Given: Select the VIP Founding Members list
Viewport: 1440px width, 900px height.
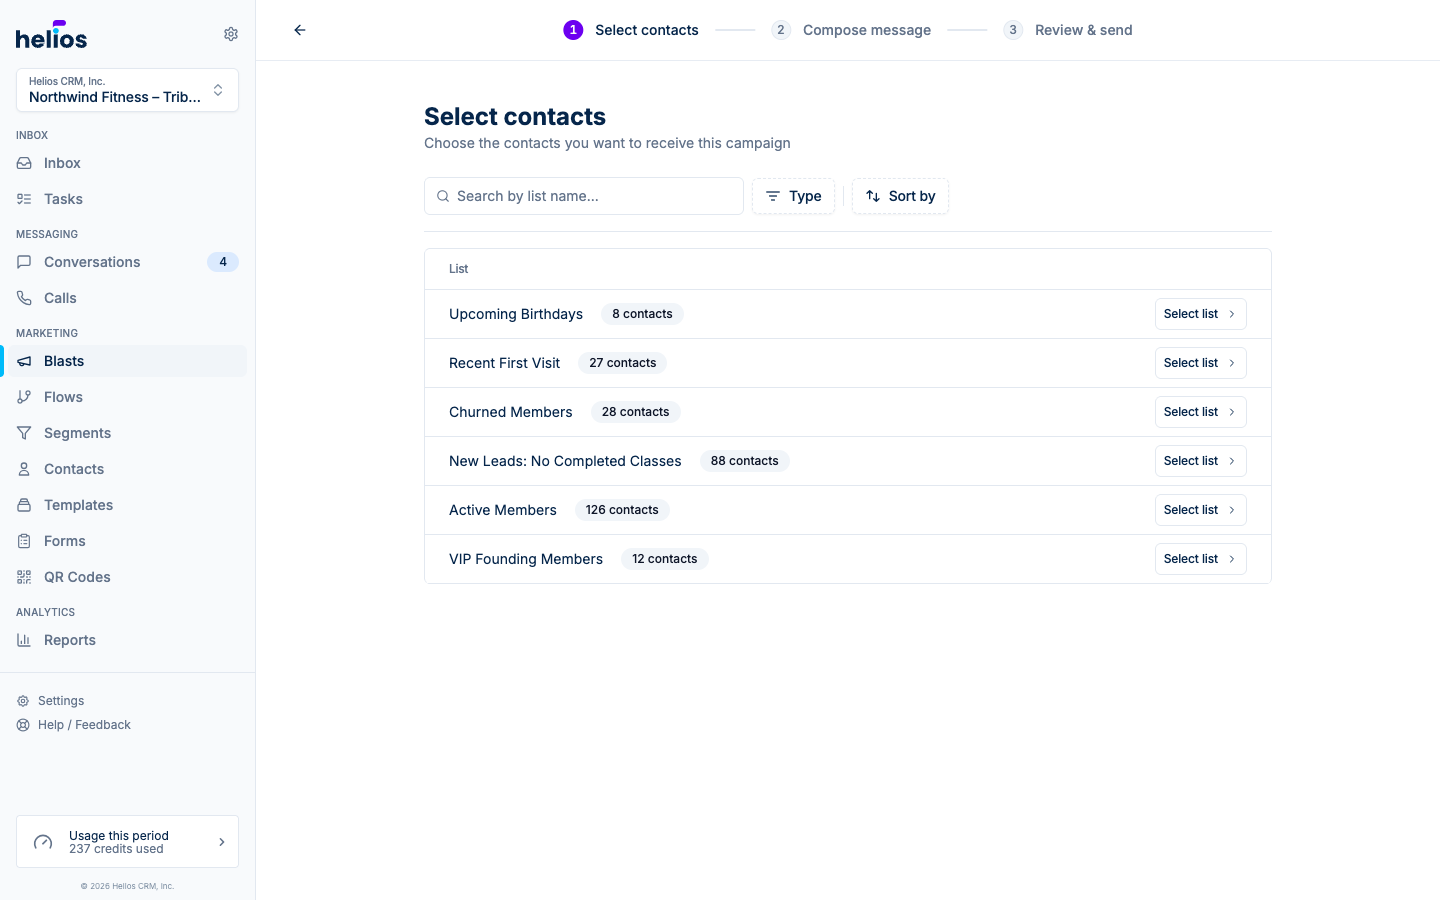Looking at the screenshot, I should (x=1200, y=559).
